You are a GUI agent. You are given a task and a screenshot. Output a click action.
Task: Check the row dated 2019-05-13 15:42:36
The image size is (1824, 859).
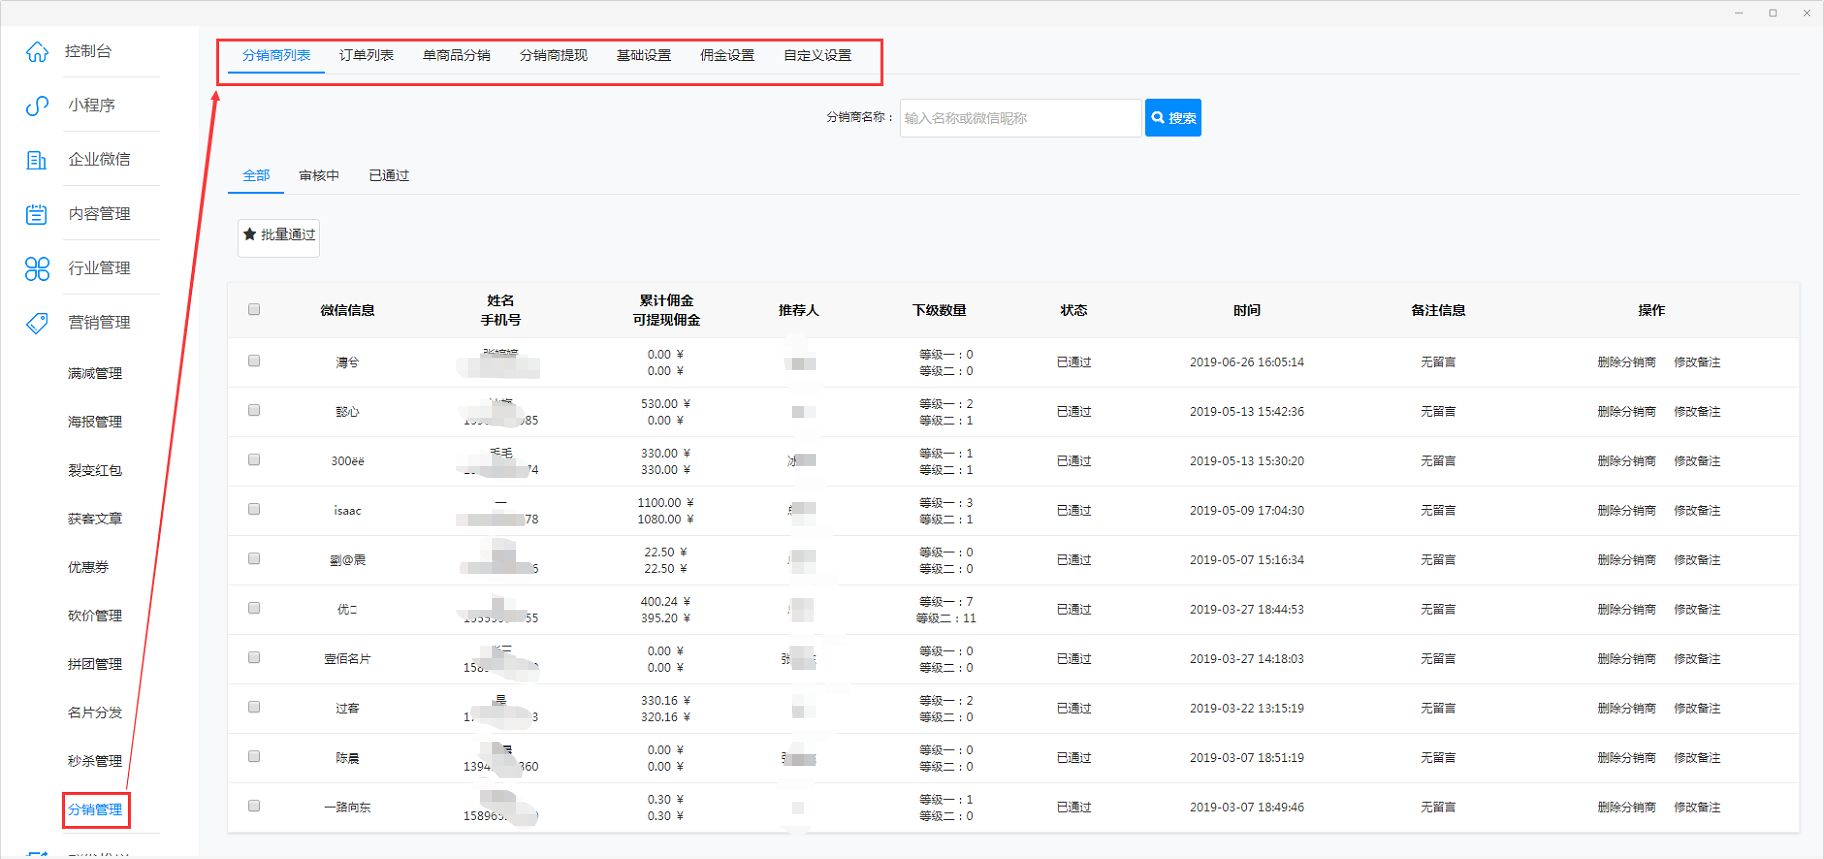[x=254, y=410]
